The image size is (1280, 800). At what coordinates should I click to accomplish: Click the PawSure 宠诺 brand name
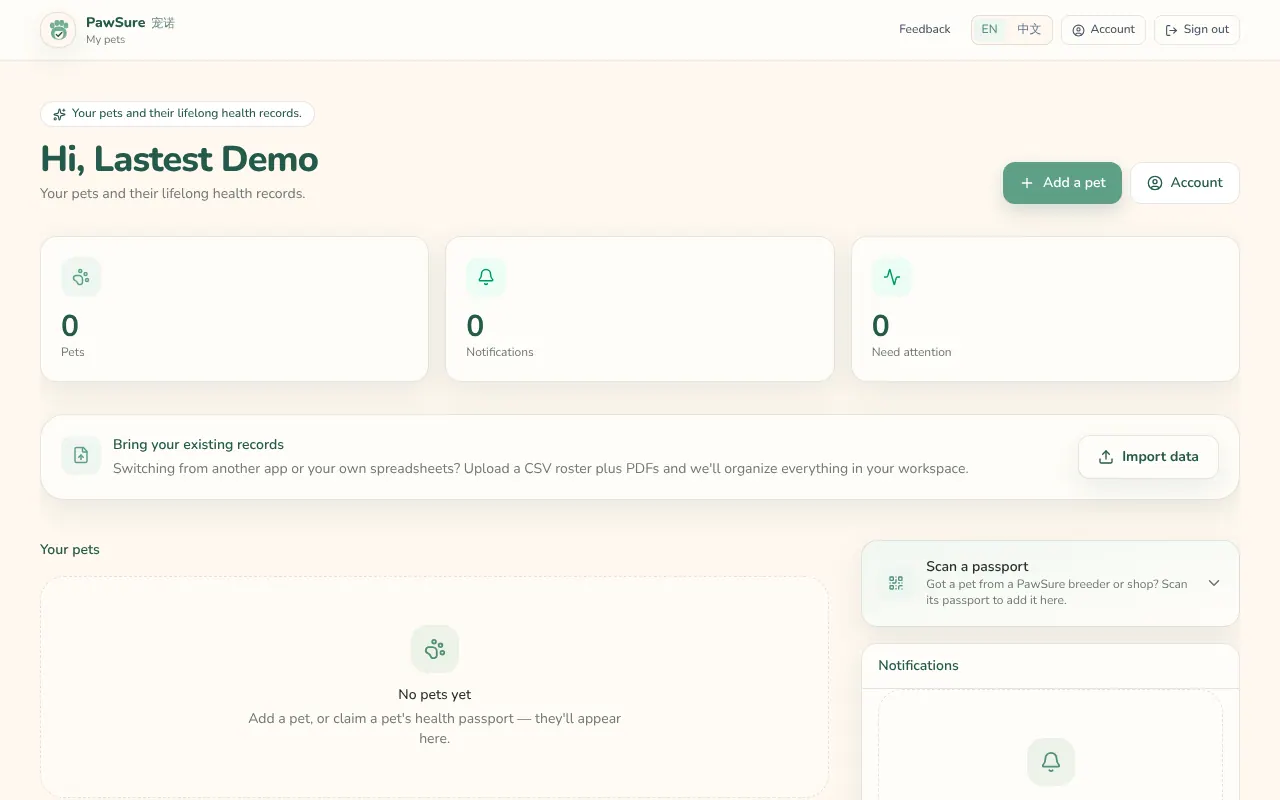[x=131, y=22]
